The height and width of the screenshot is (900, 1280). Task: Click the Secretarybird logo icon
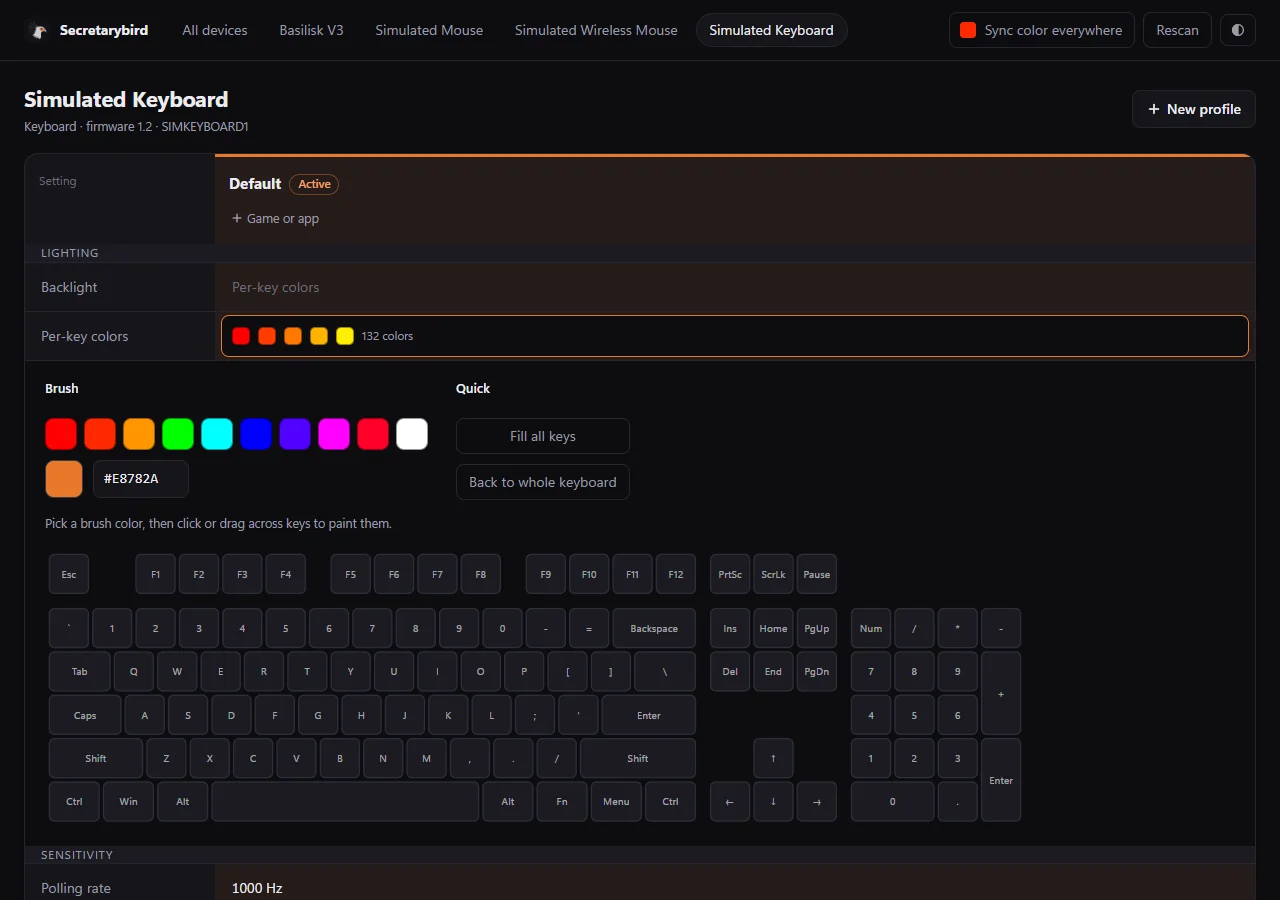(38, 30)
